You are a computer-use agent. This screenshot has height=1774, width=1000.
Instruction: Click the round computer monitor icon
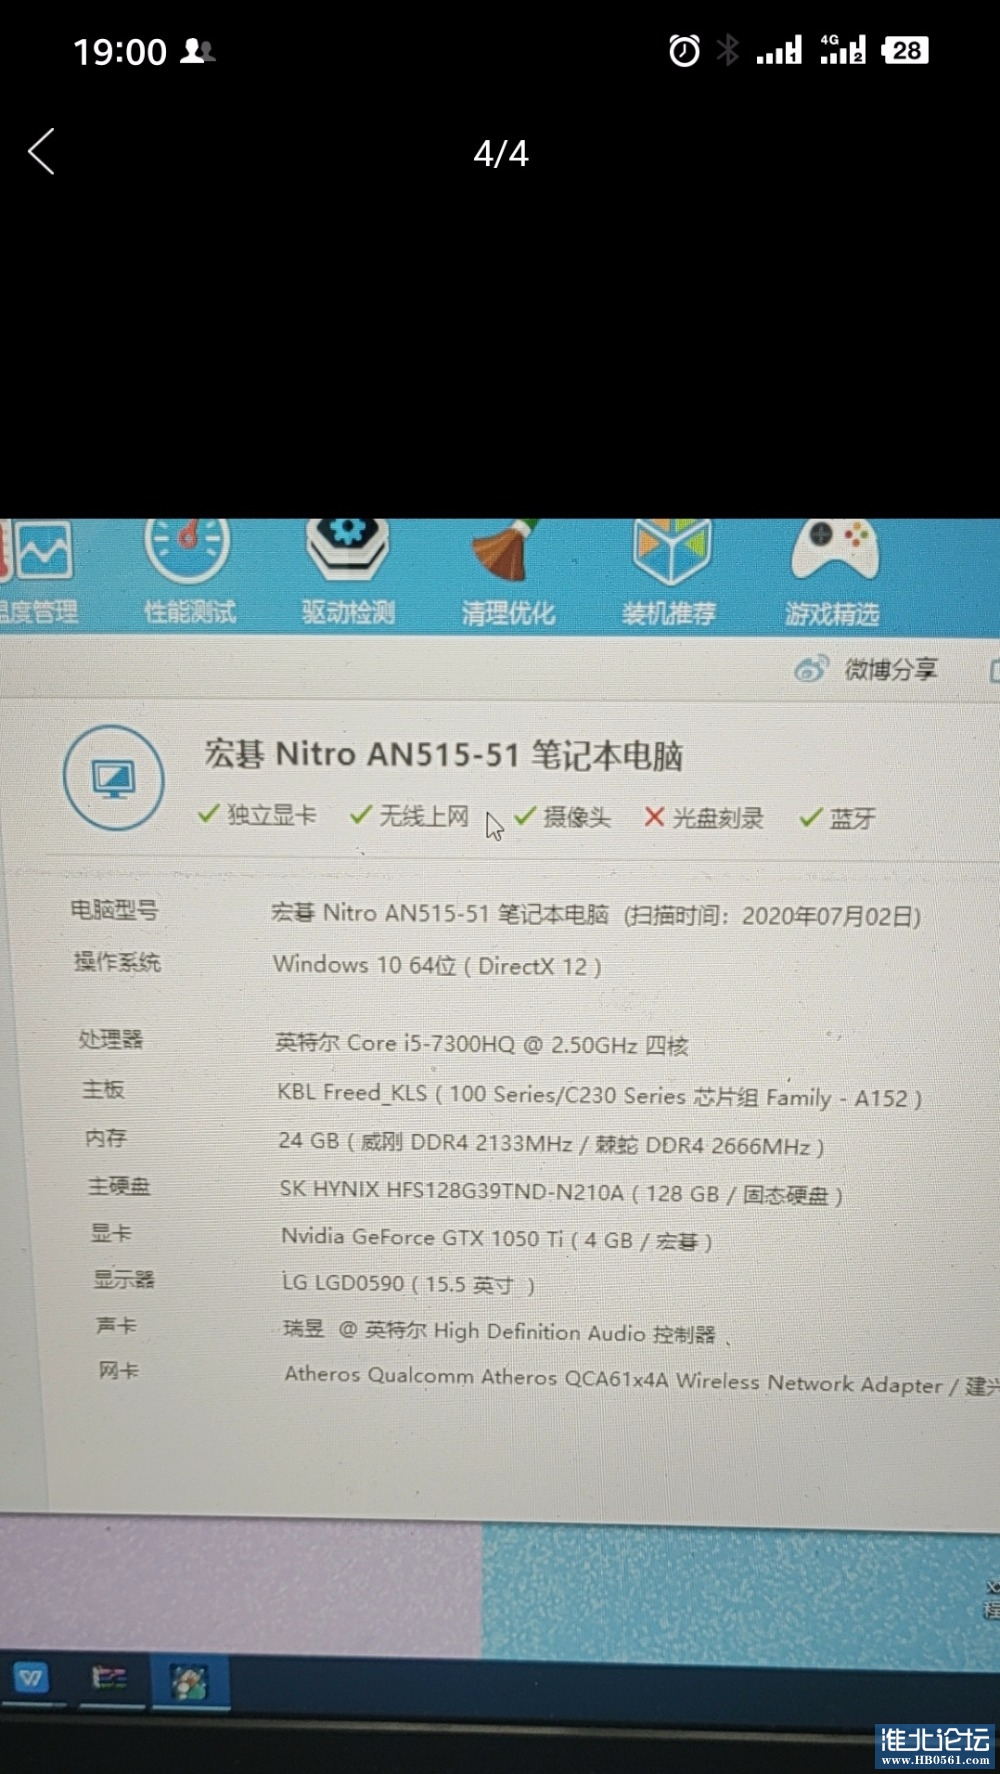pyautogui.click(x=114, y=778)
